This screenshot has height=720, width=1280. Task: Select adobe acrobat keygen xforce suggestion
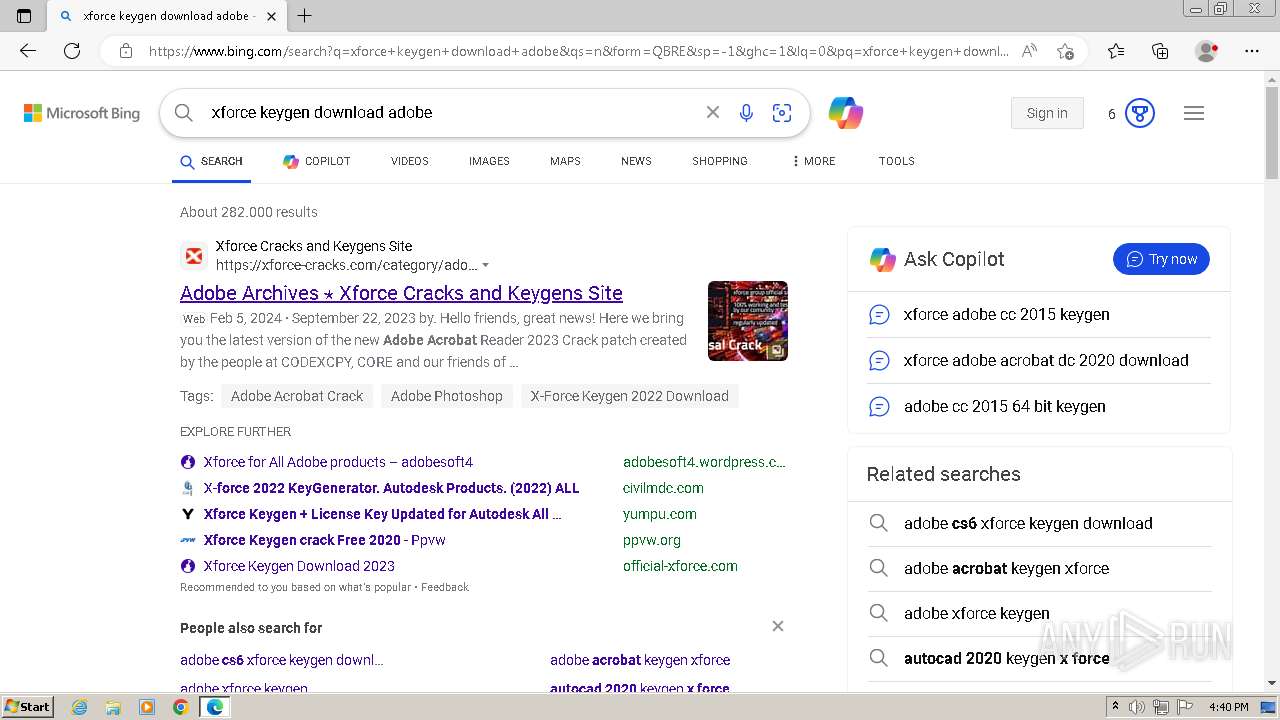(x=640, y=660)
